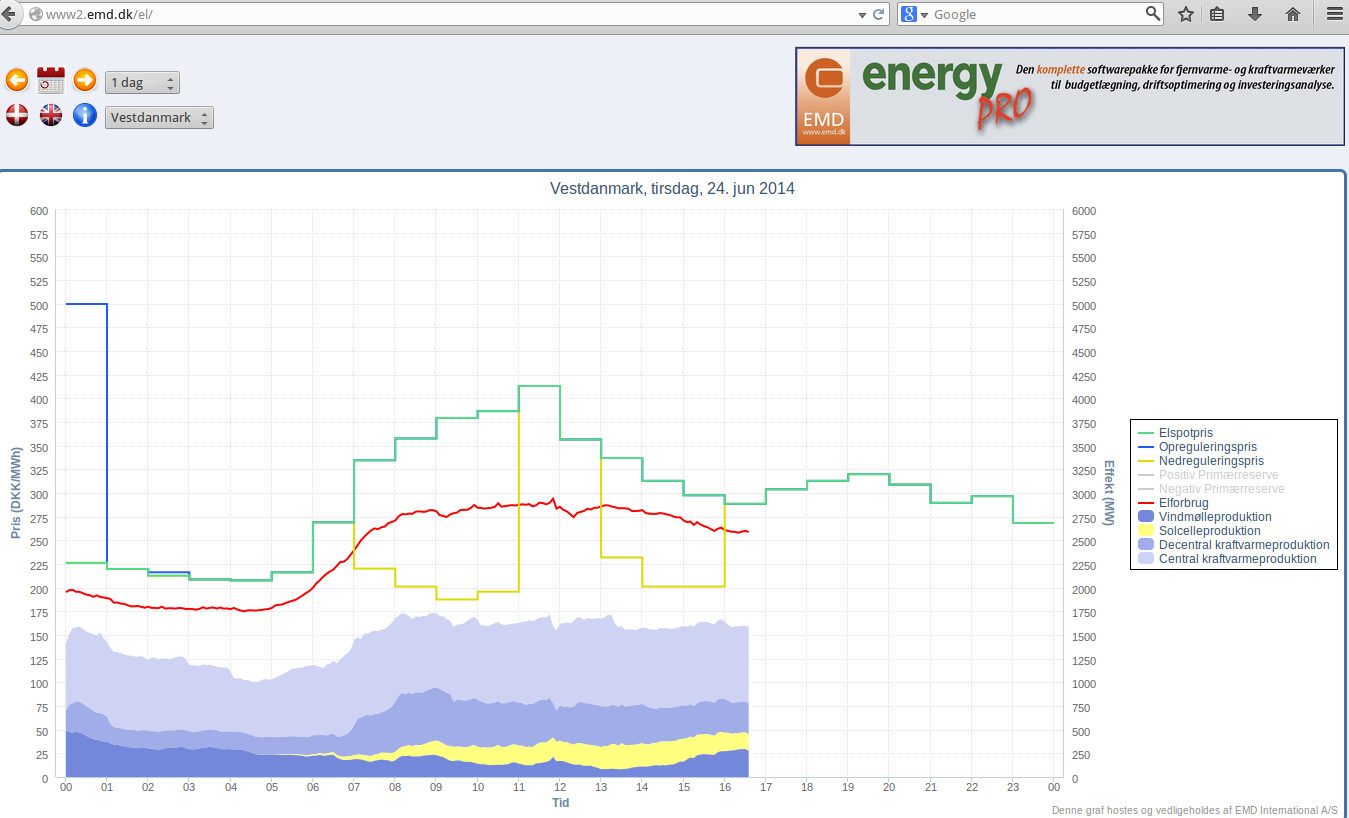
Task: Click the 'Pris (DKK/MWh)' axis label
Action: click(x=16, y=494)
